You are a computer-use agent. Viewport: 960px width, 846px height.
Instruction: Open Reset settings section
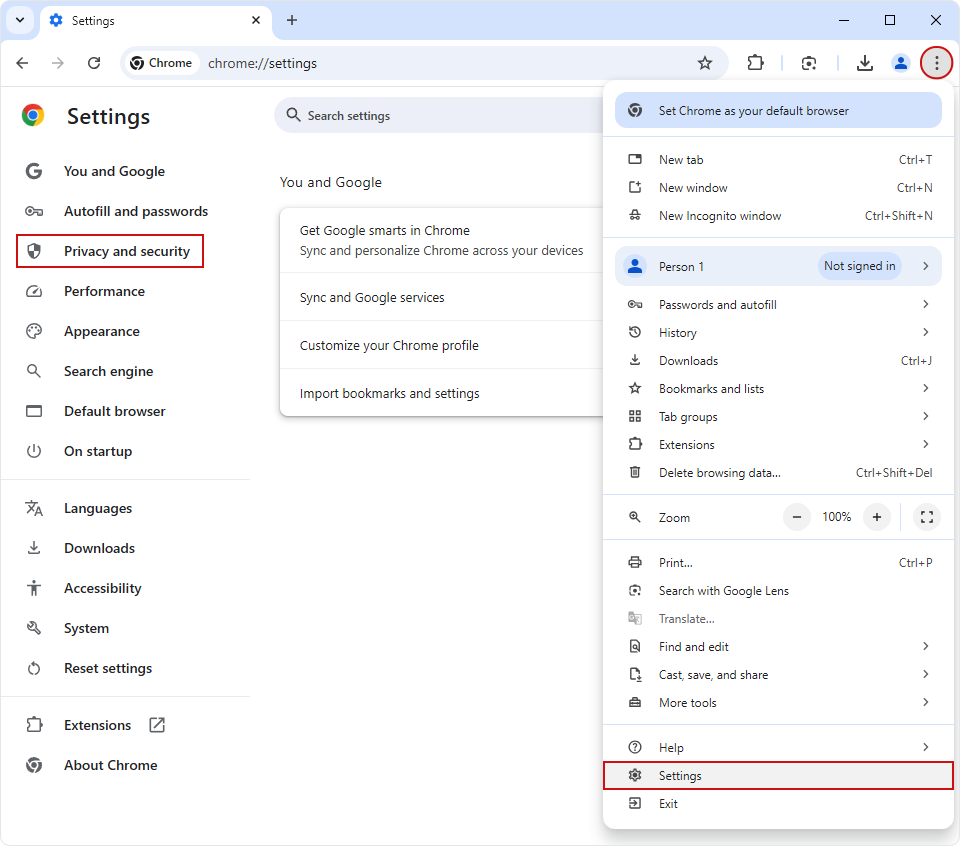(x=108, y=668)
